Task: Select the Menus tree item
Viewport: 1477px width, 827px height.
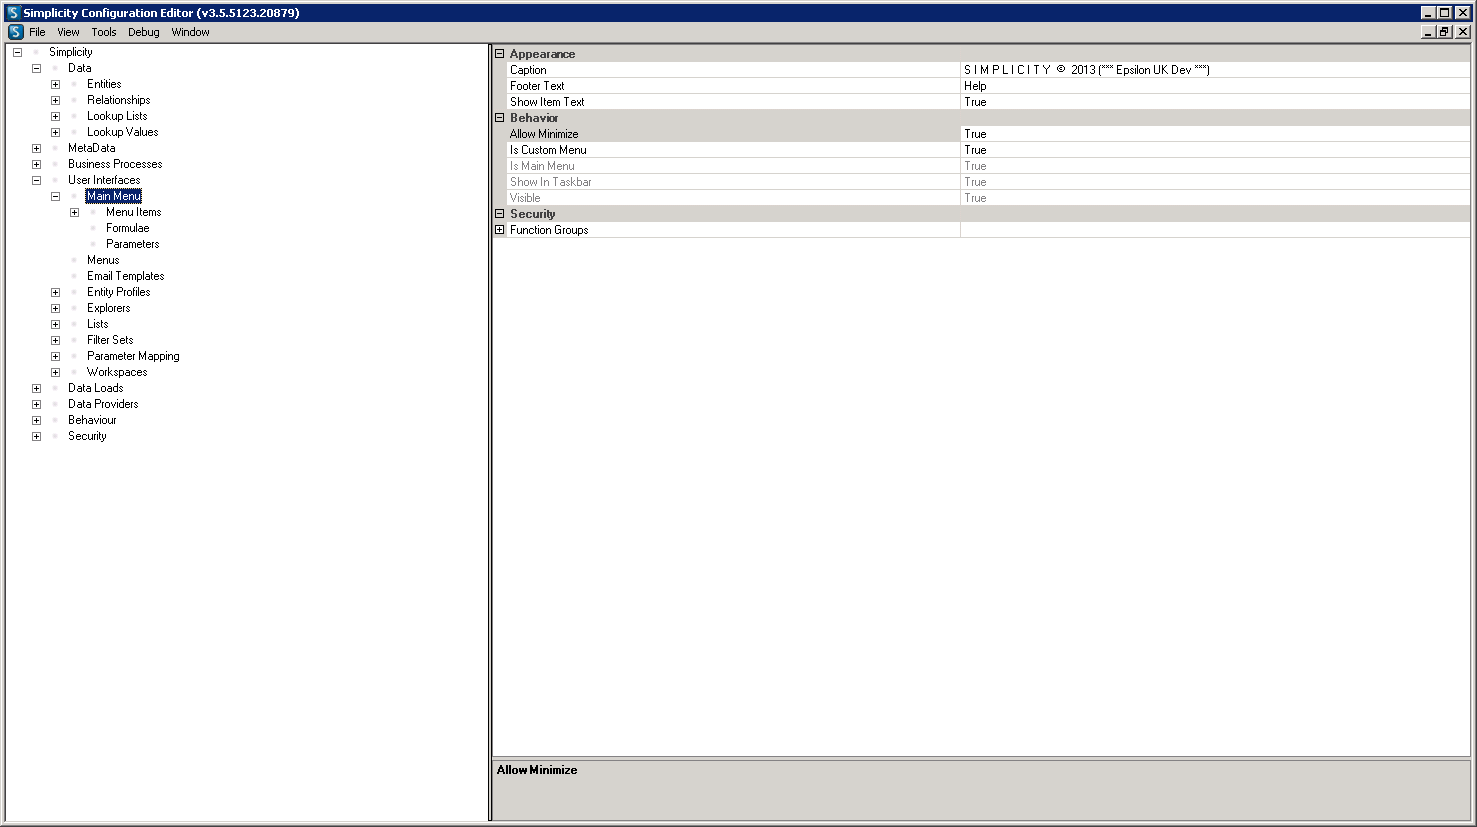Action: [x=103, y=260]
